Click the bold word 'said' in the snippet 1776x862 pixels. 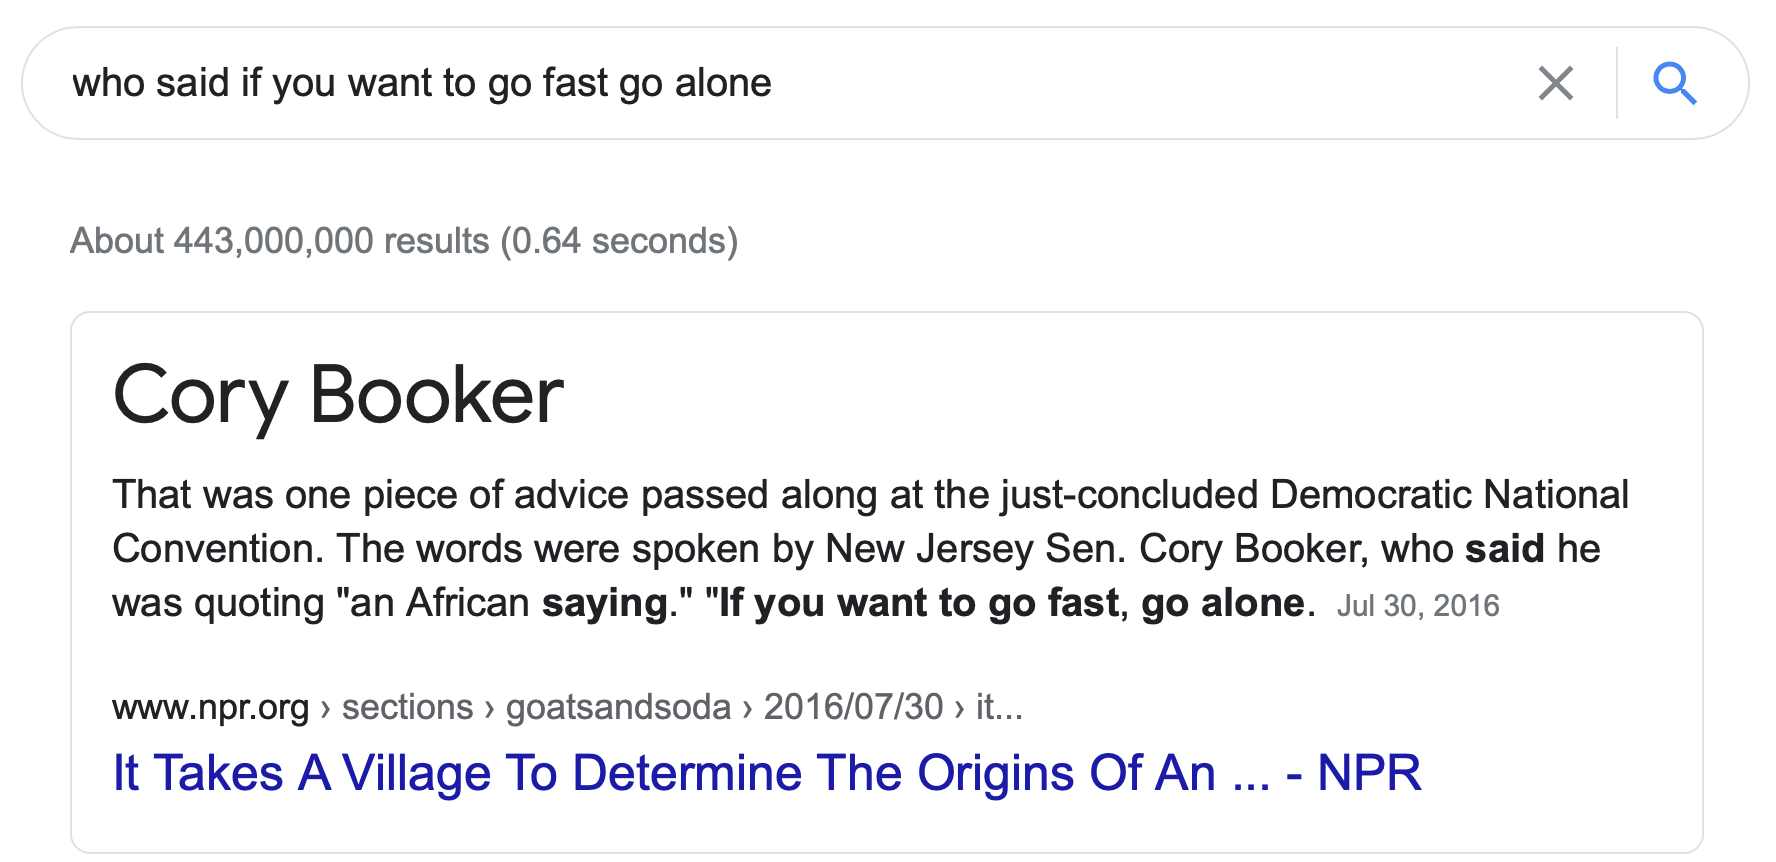point(1505,549)
